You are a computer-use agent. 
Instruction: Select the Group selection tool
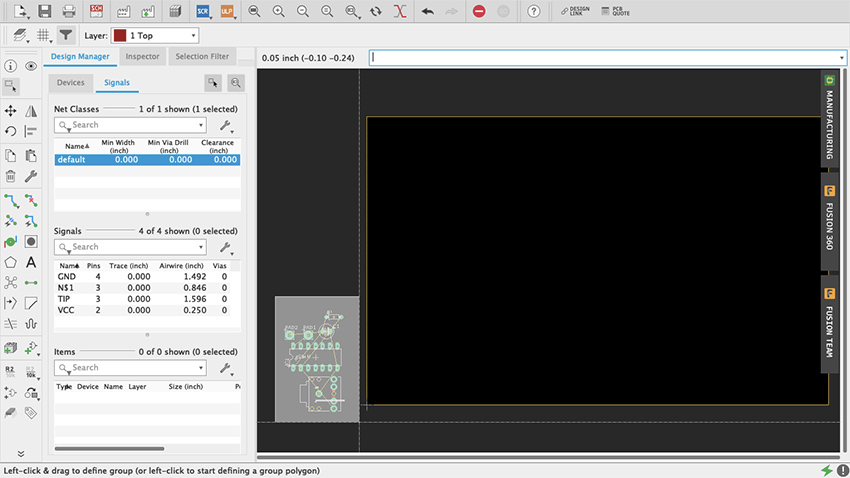pos(10,86)
